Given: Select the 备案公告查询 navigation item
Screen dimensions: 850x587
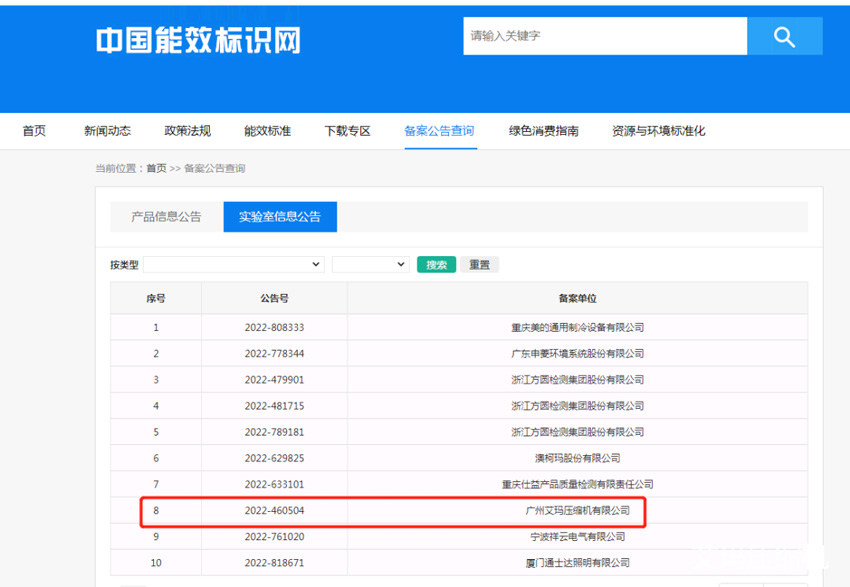Looking at the screenshot, I should point(439,131).
